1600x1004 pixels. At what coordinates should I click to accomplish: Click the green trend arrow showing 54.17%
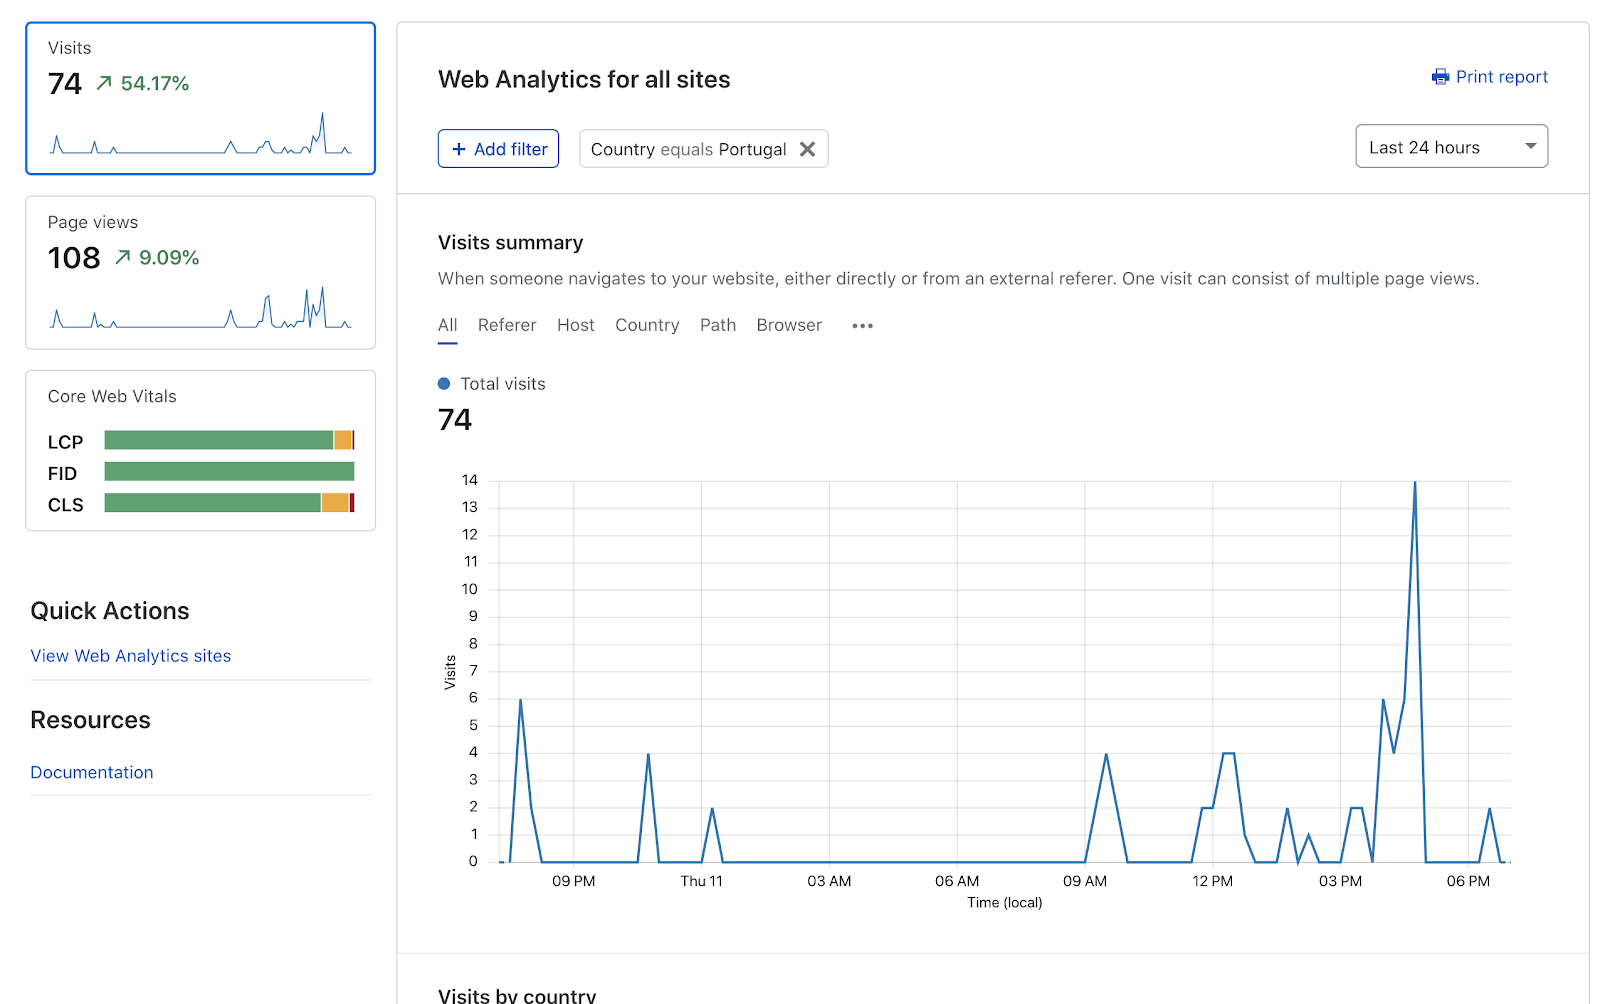103,83
